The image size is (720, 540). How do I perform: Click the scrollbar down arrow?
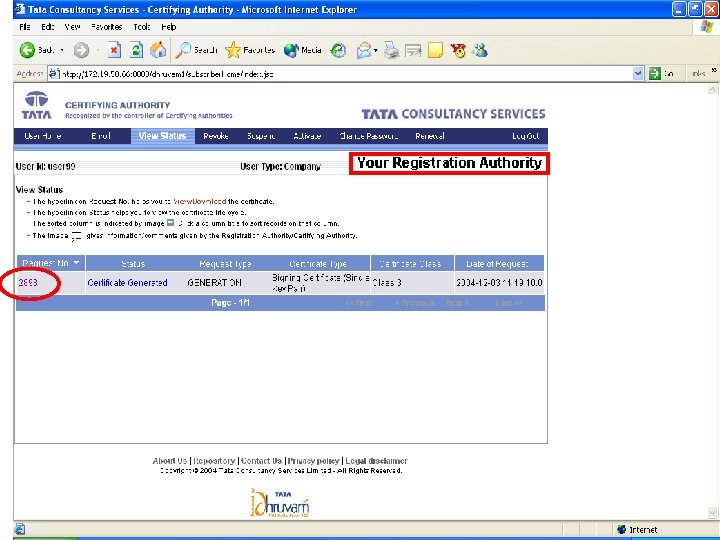coord(712,512)
